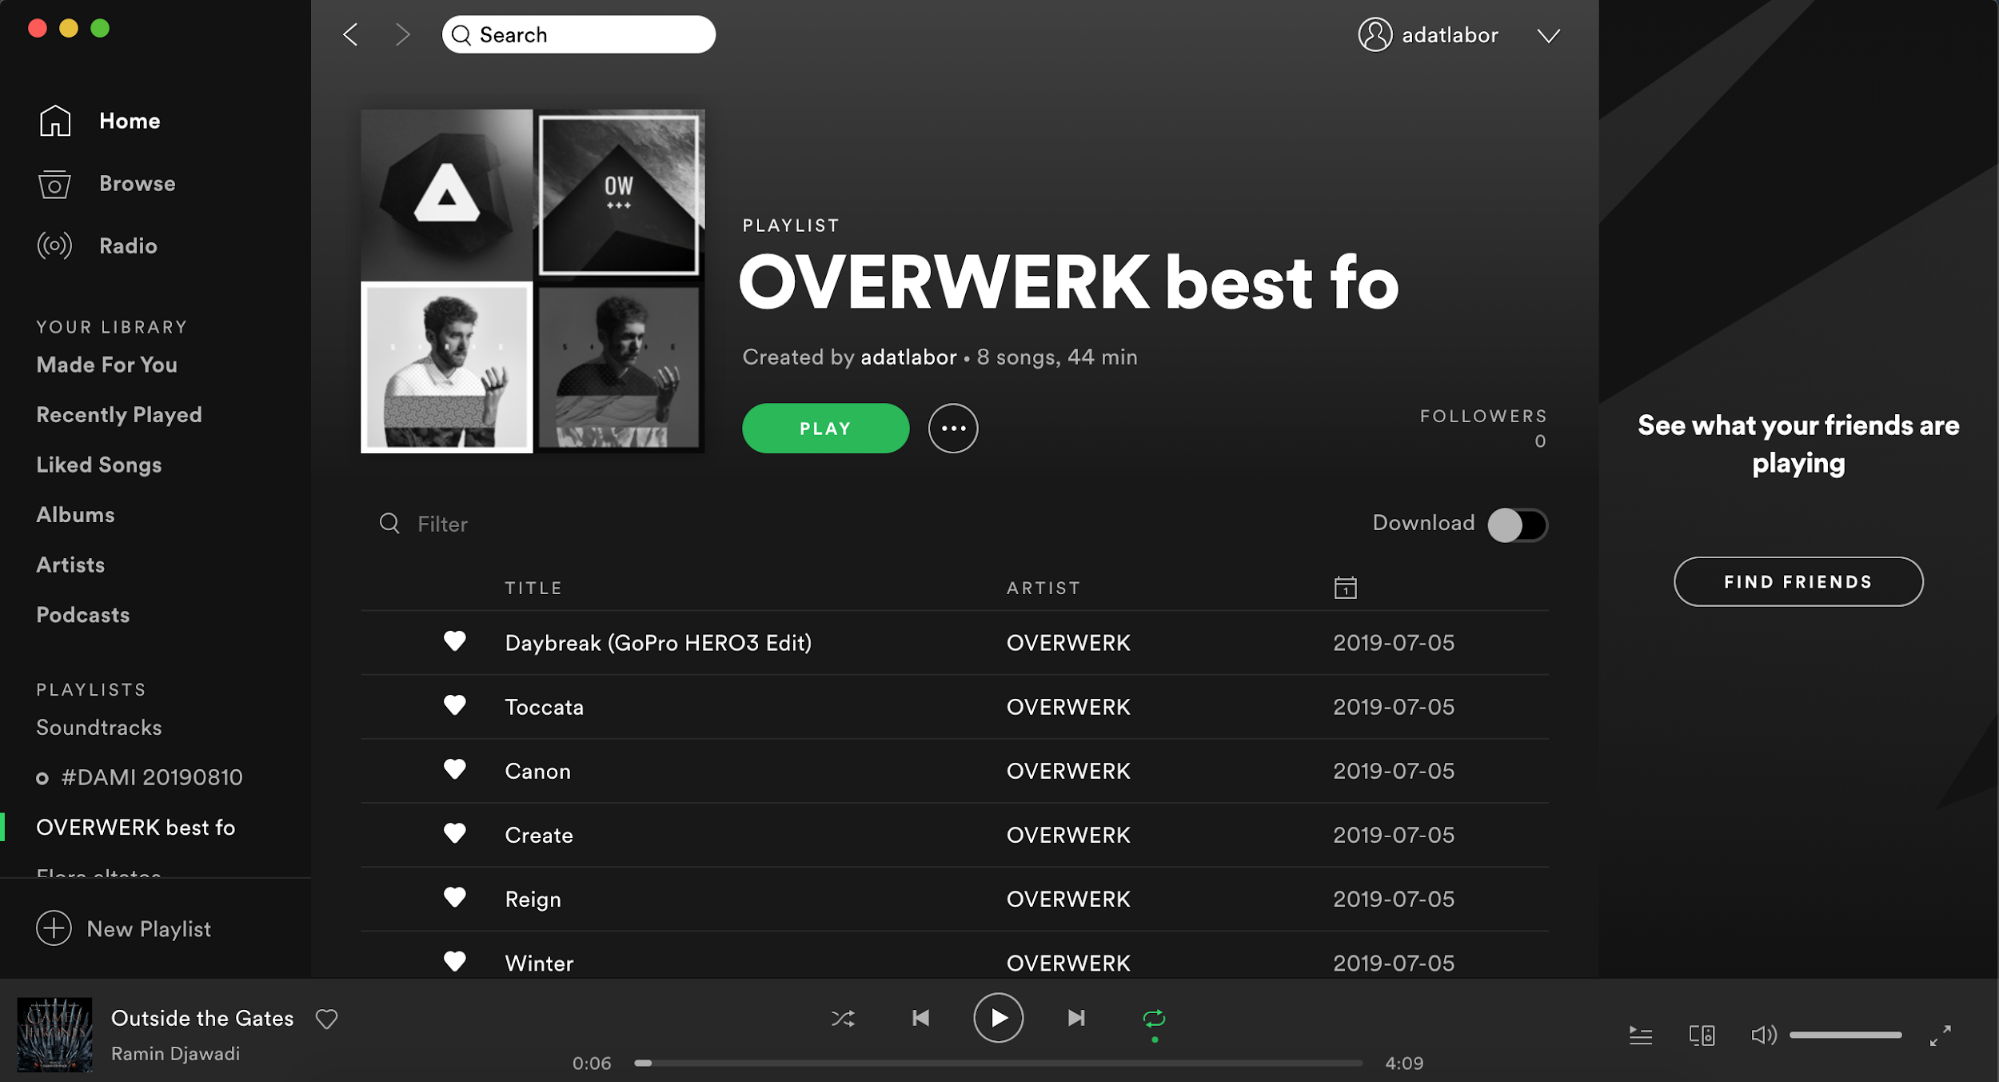1999x1082 pixels.
Task: Click the now playing album cover
Action: (x=55, y=1034)
